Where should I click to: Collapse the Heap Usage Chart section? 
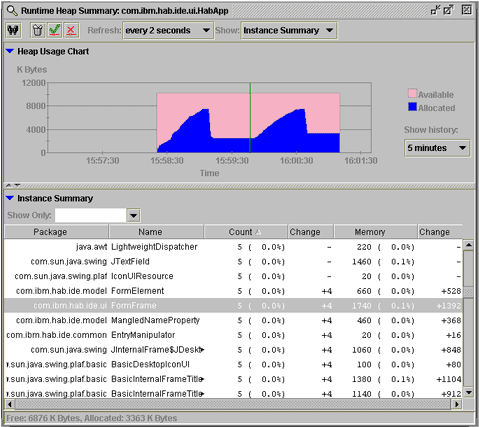(10, 51)
